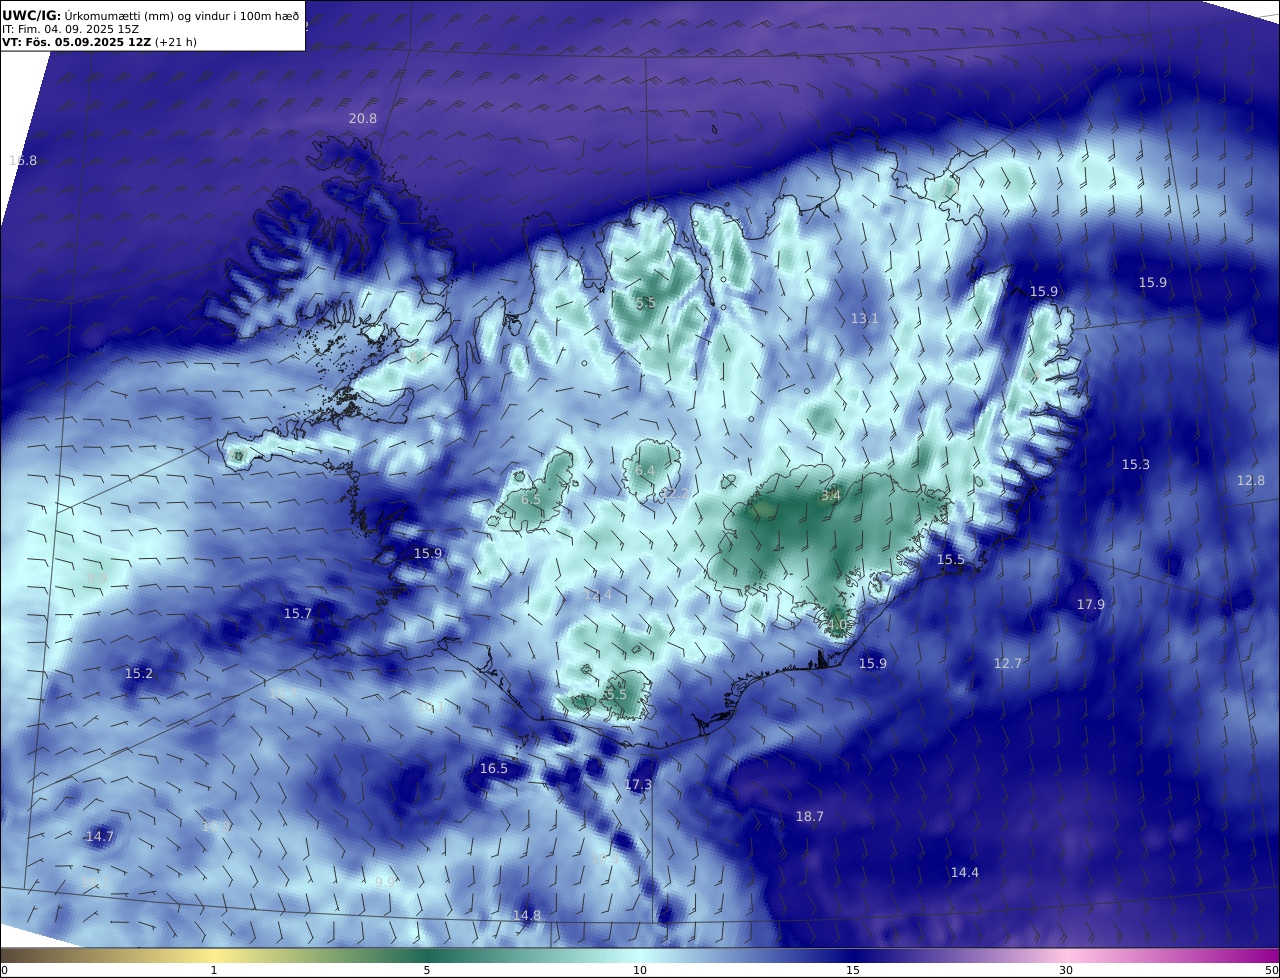Click the 'IT: Fim. 04. 09. 2025 15Z' line
This screenshot has width=1280, height=978.
pyautogui.click(x=71, y=29)
